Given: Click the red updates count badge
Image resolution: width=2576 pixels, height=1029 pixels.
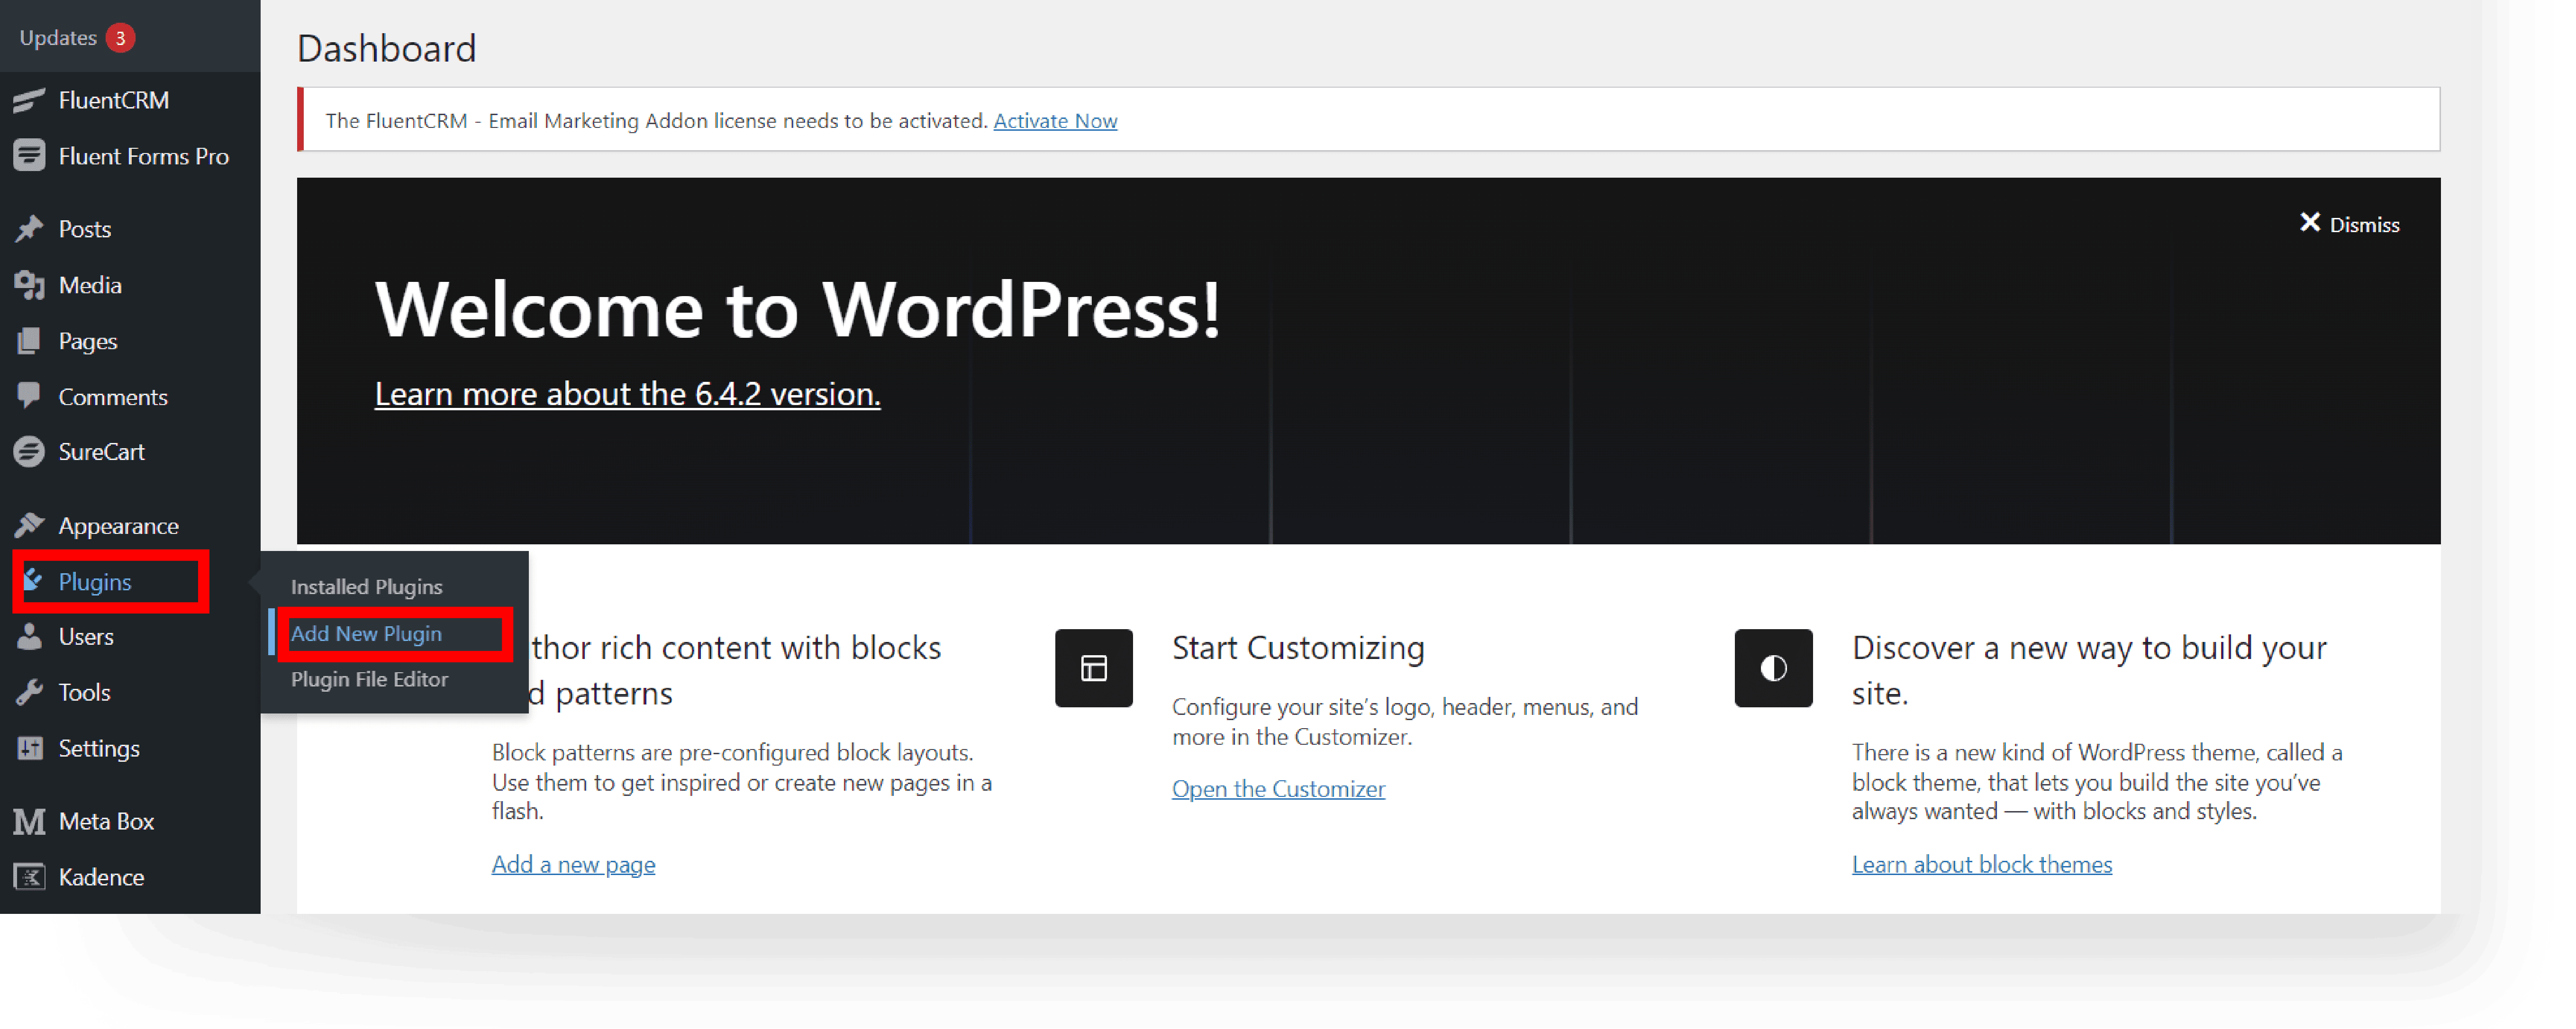Looking at the screenshot, I should pyautogui.click(x=120, y=38).
